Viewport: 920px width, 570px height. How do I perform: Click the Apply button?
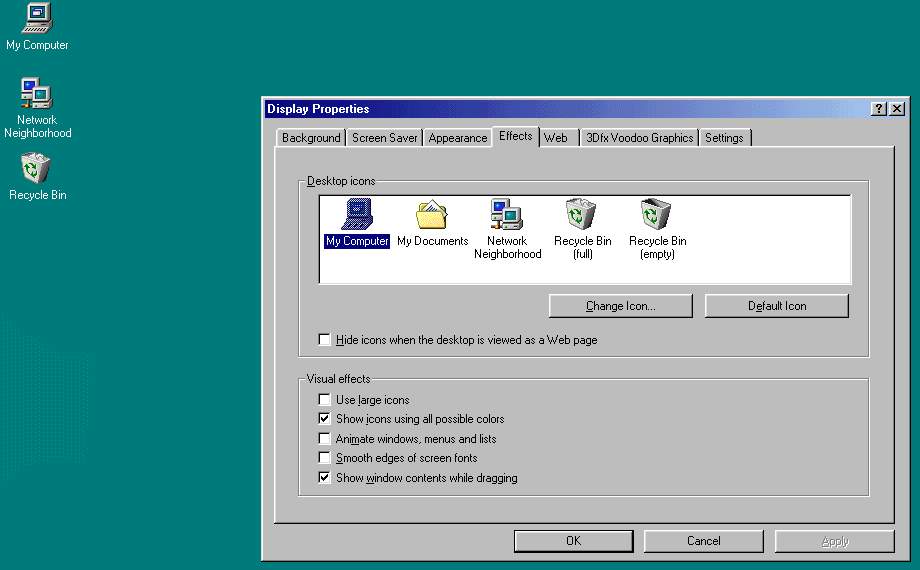pyautogui.click(x=835, y=541)
